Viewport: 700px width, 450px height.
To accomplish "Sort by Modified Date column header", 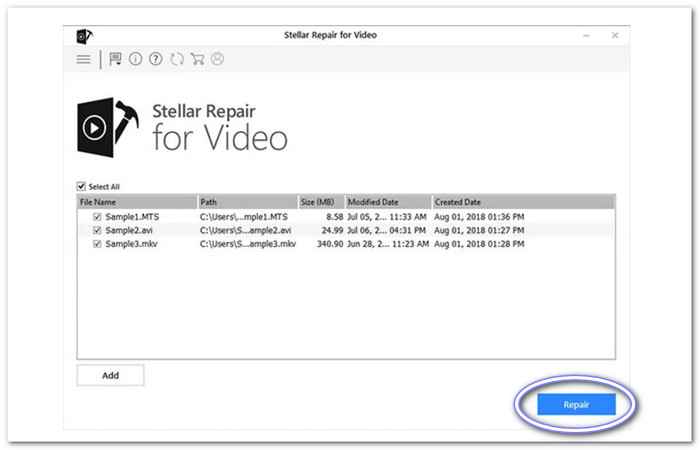I will pyautogui.click(x=388, y=202).
